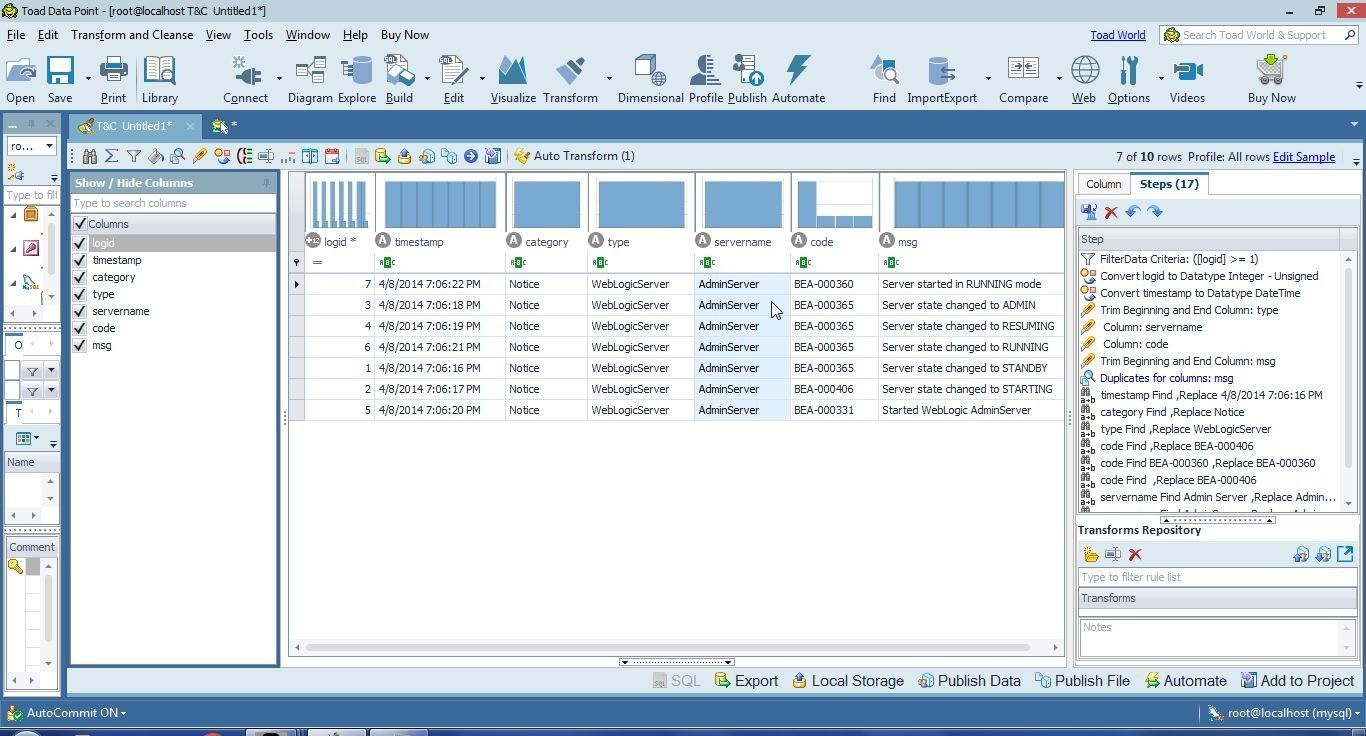
Task: Click the Export button
Action: click(746, 681)
